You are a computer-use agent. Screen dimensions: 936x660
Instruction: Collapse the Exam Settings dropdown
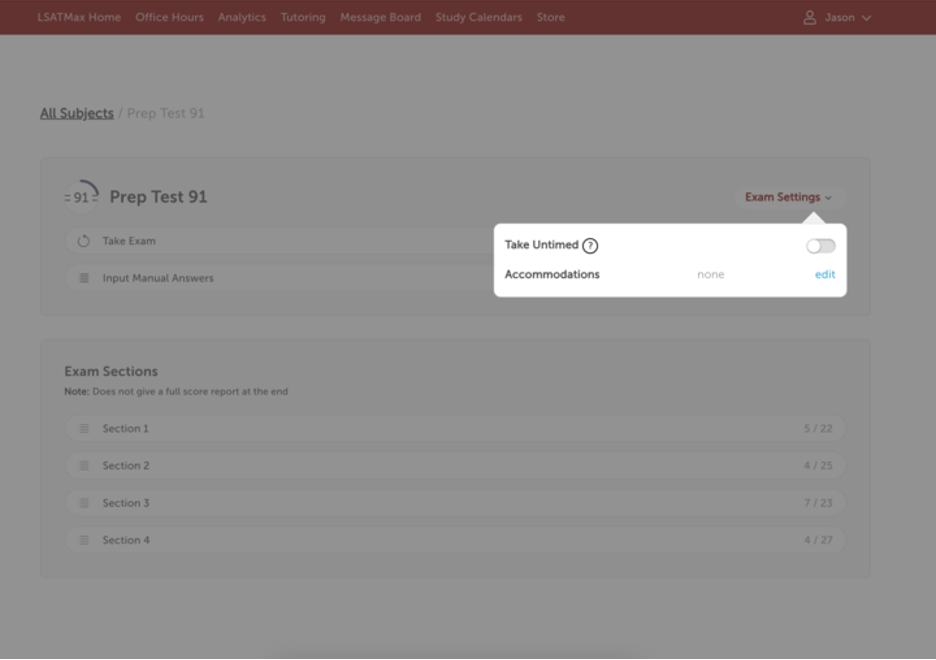tap(788, 197)
